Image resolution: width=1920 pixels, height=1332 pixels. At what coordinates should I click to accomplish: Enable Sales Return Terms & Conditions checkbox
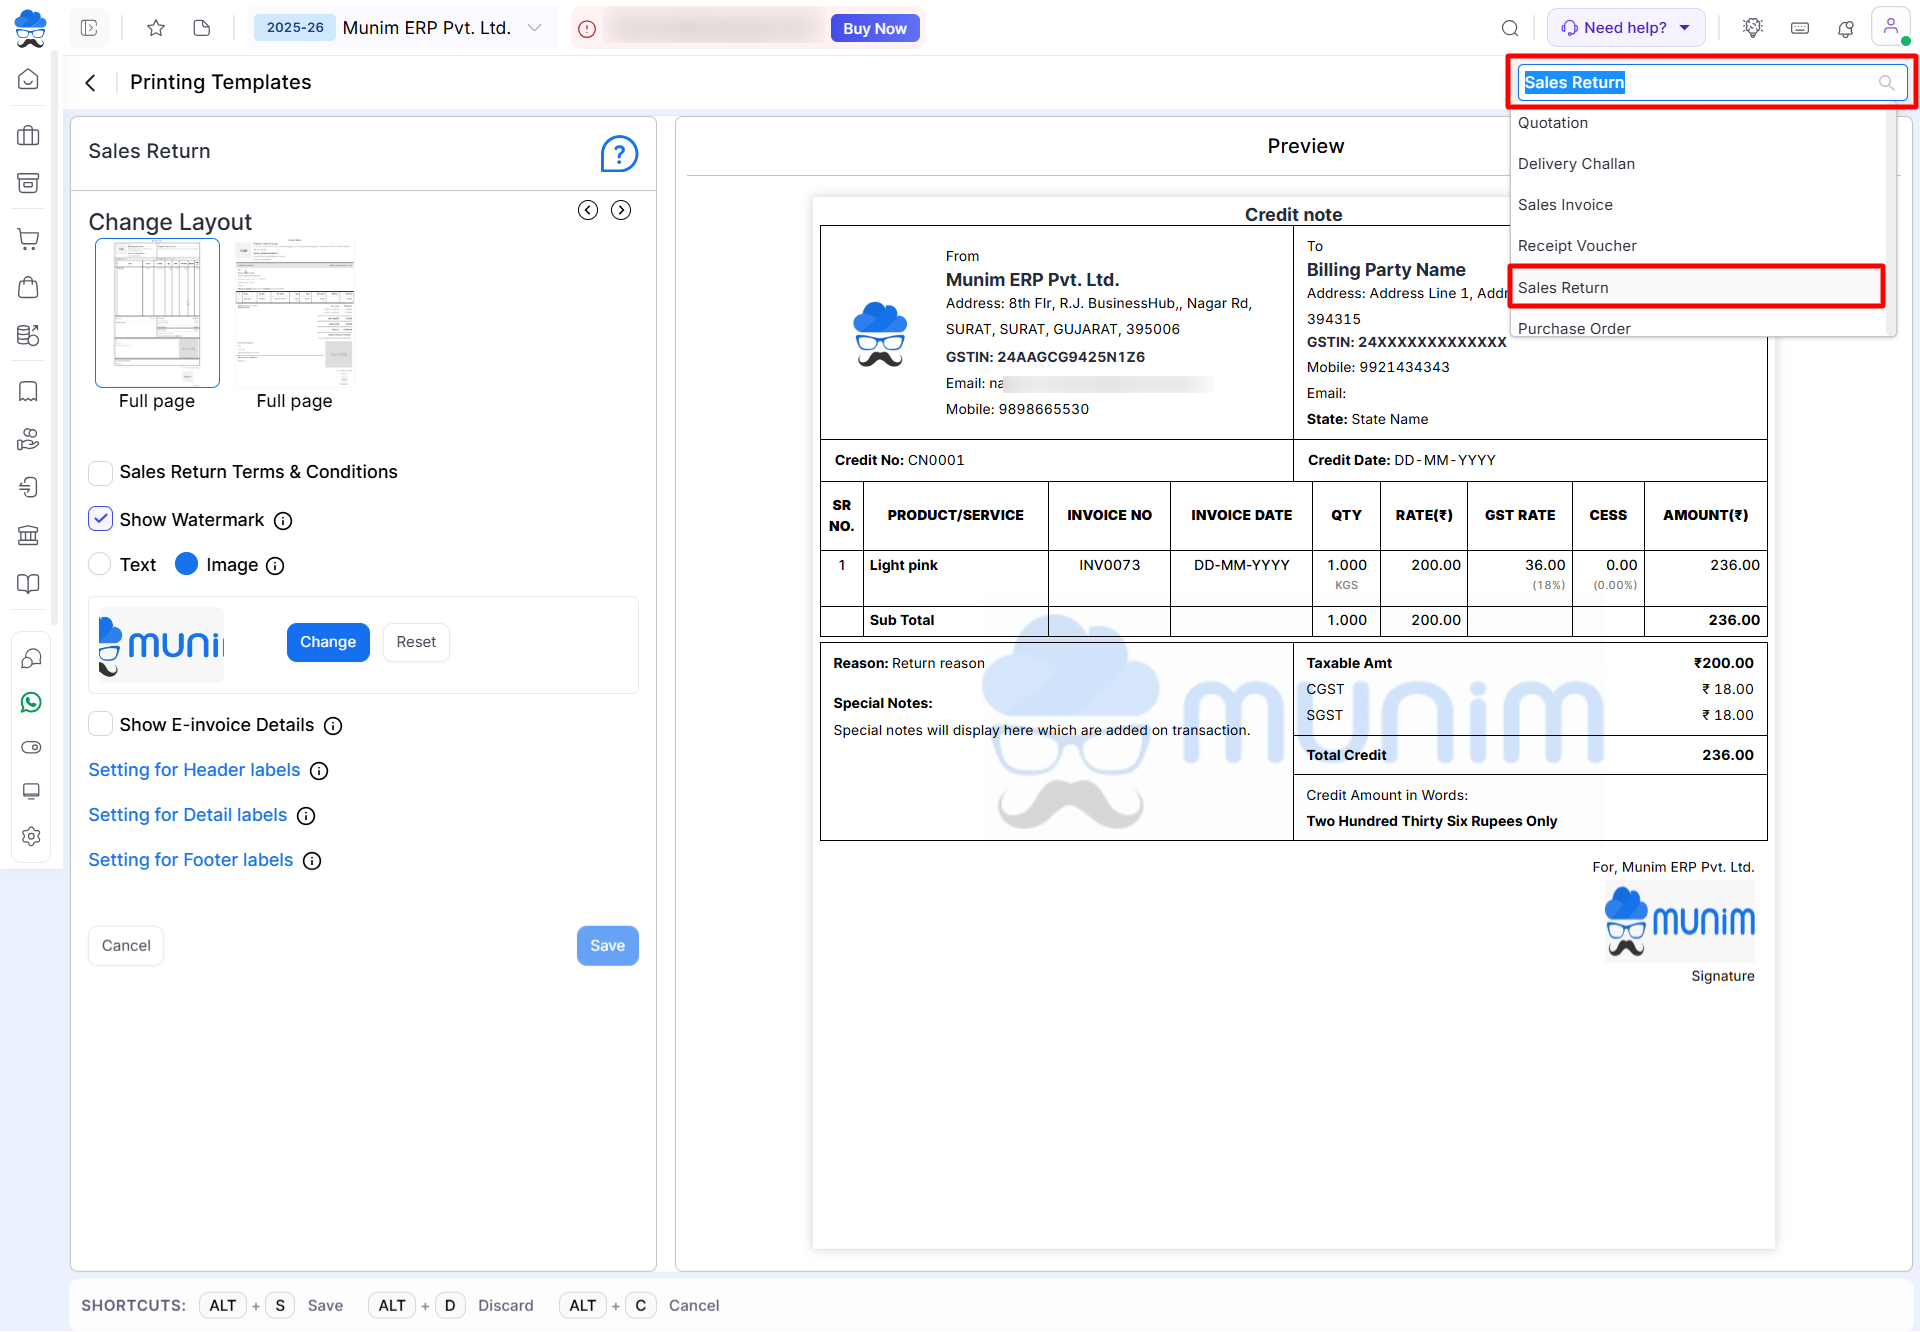pos(100,472)
